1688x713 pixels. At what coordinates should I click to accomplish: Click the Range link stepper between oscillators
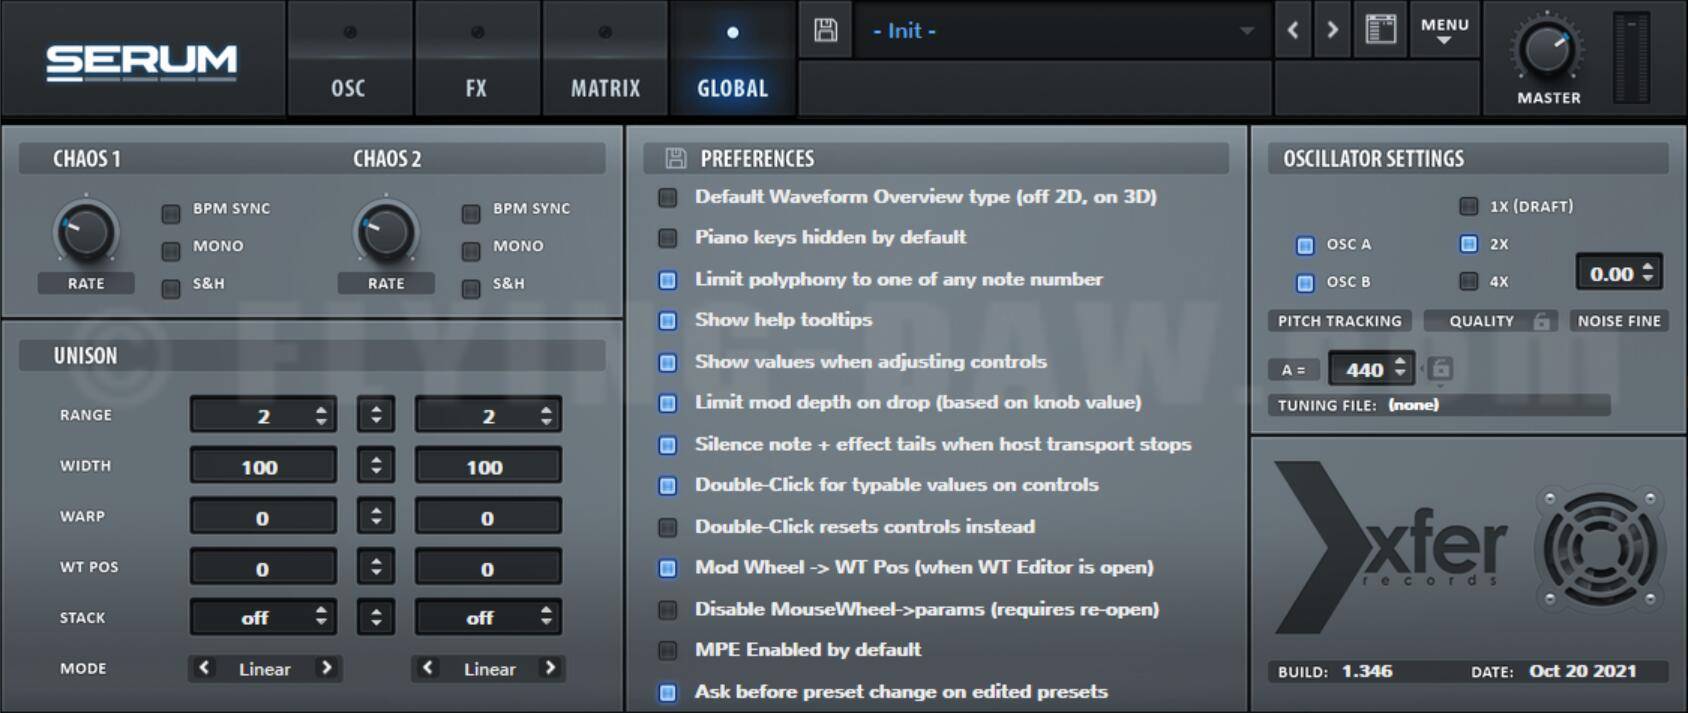pyautogui.click(x=376, y=414)
